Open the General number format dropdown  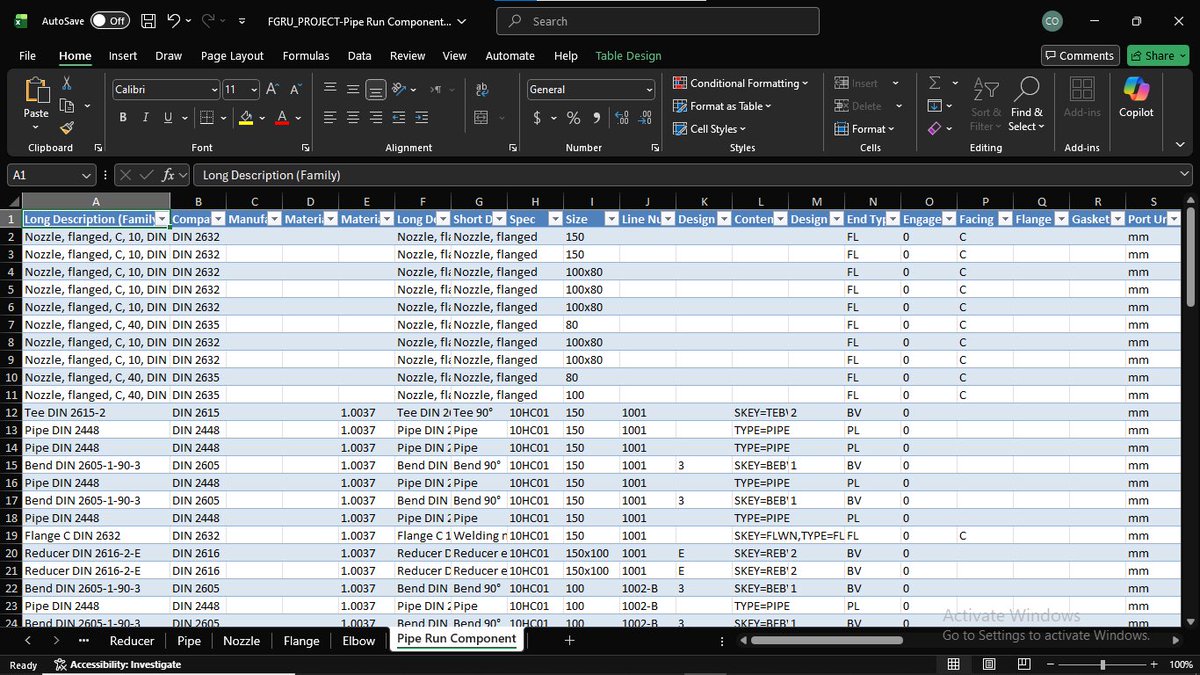click(x=649, y=89)
